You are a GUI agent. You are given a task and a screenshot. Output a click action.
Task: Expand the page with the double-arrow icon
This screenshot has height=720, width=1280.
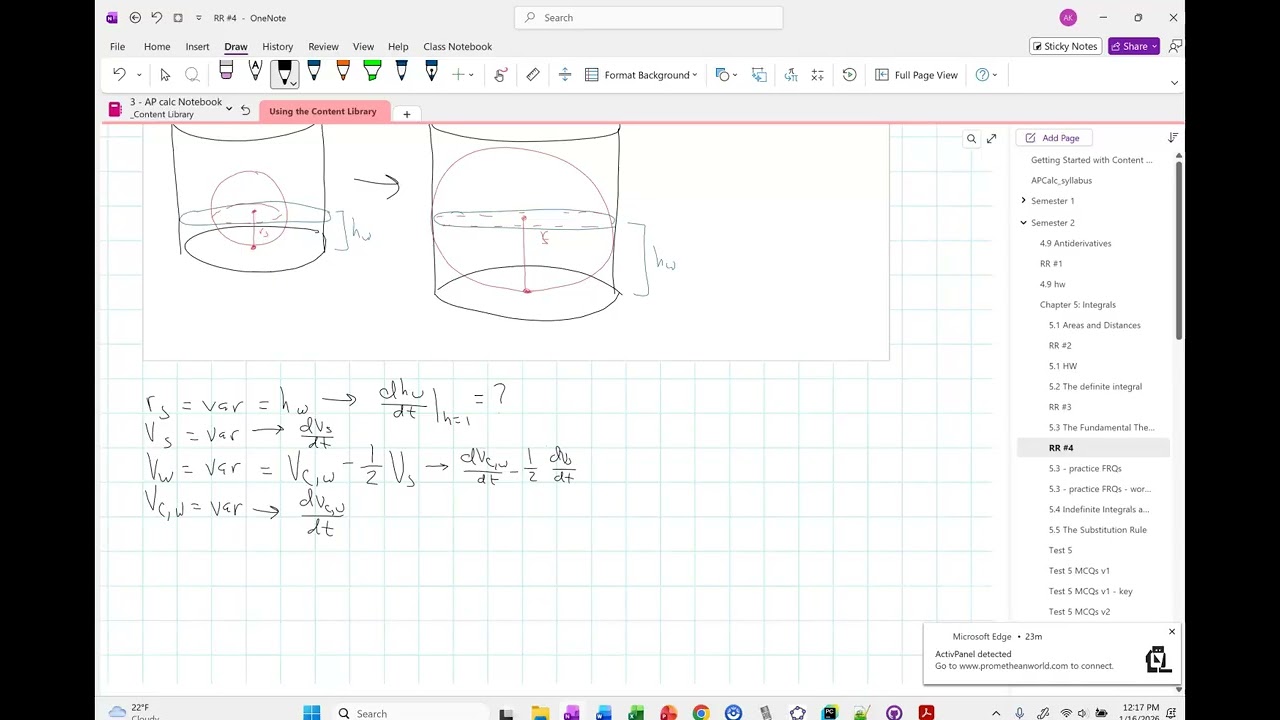(x=991, y=139)
